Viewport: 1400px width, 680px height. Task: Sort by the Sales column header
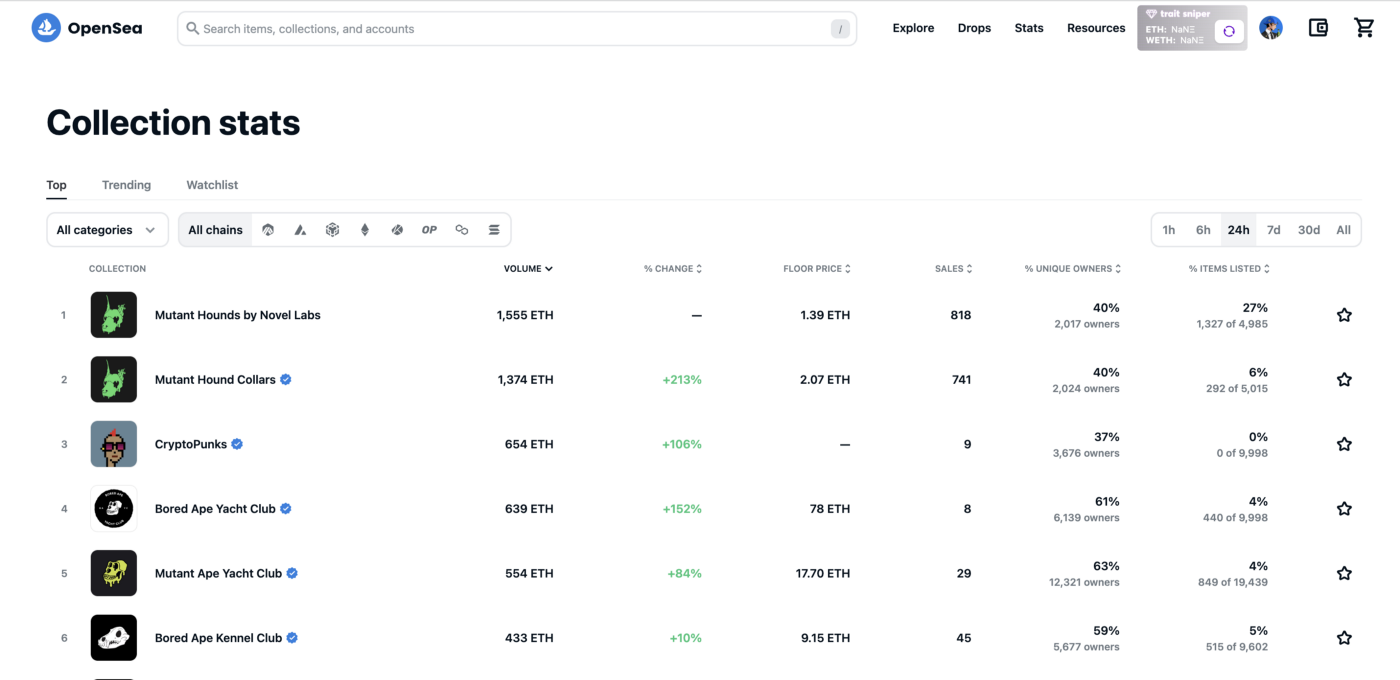953,269
